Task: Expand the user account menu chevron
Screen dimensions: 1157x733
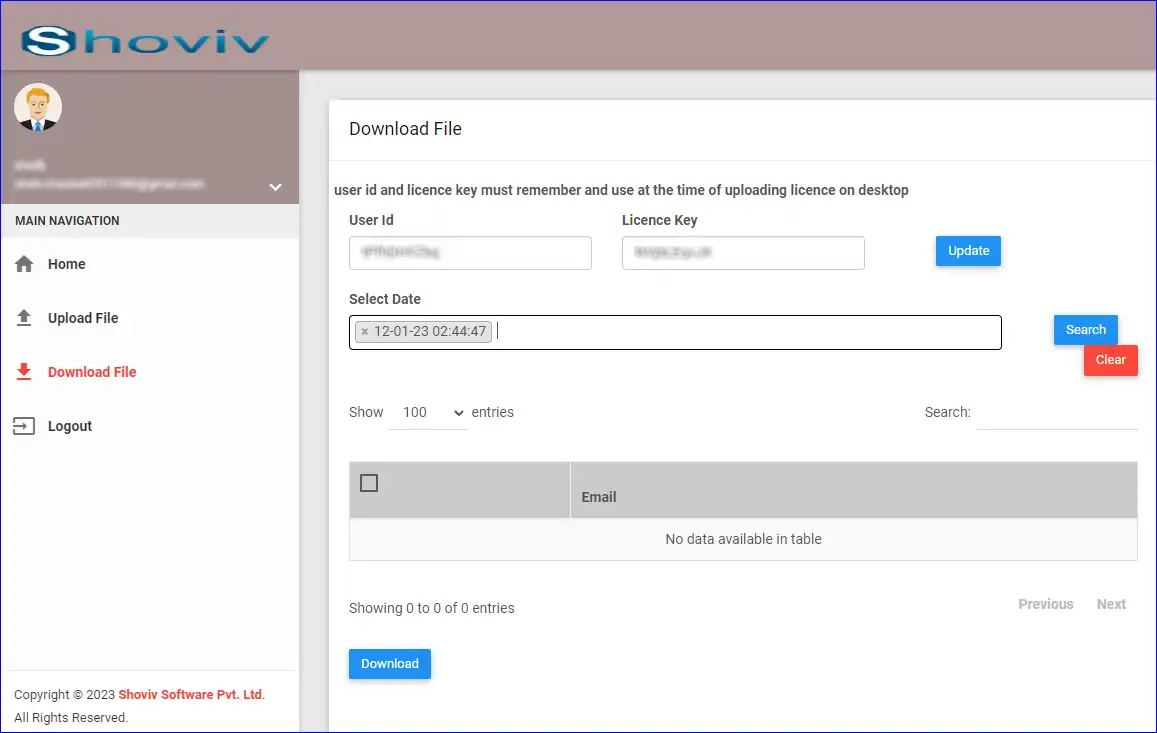Action: (275, 186)
